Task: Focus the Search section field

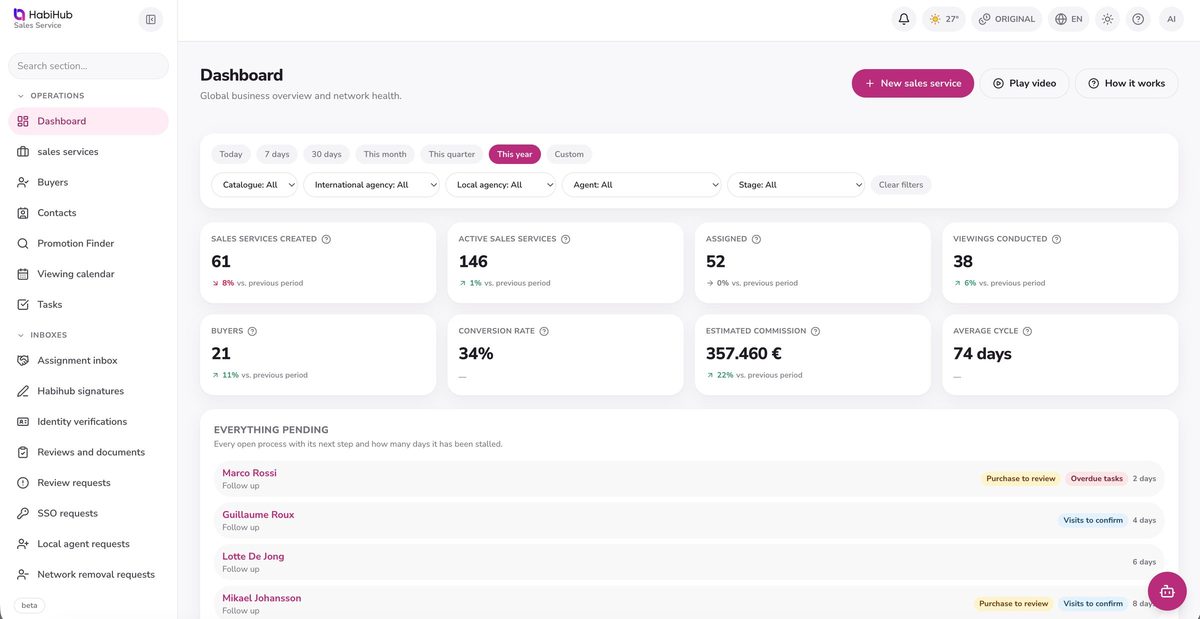Action: 88,66
